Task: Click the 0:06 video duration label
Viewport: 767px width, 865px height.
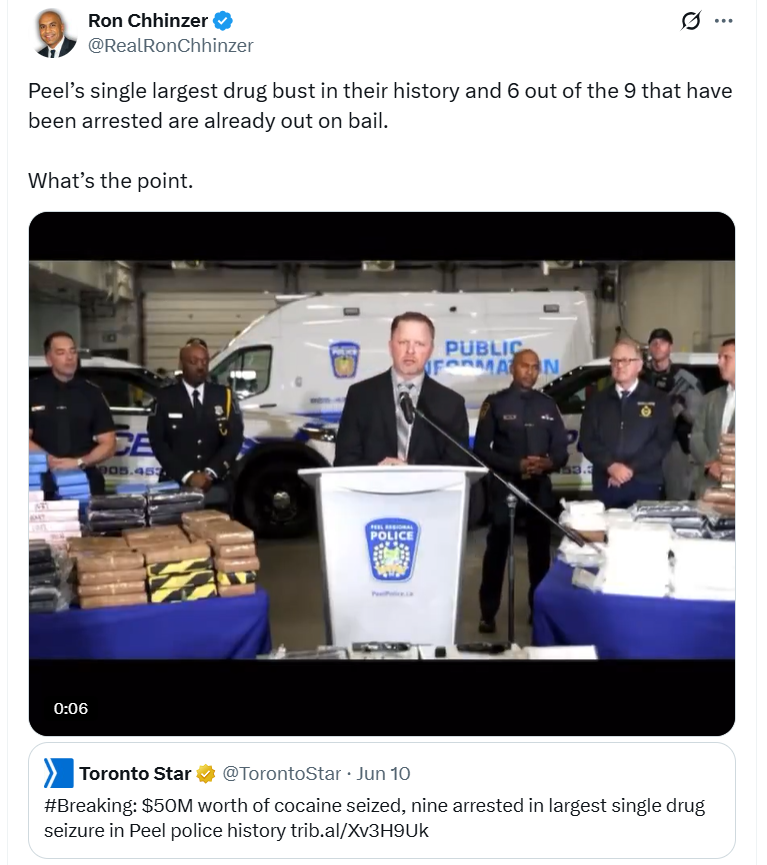Action: [71, 708]
